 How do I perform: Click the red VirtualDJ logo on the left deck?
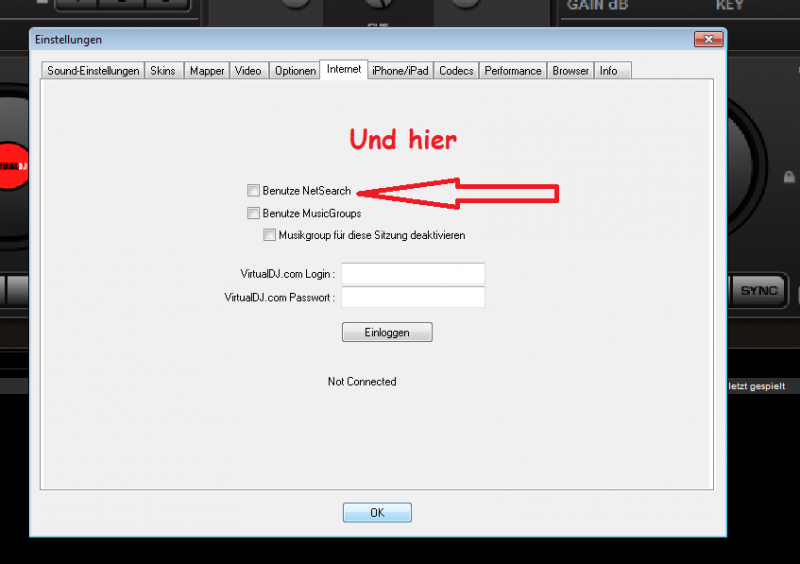pyautogui.click(x=14, y=166)
